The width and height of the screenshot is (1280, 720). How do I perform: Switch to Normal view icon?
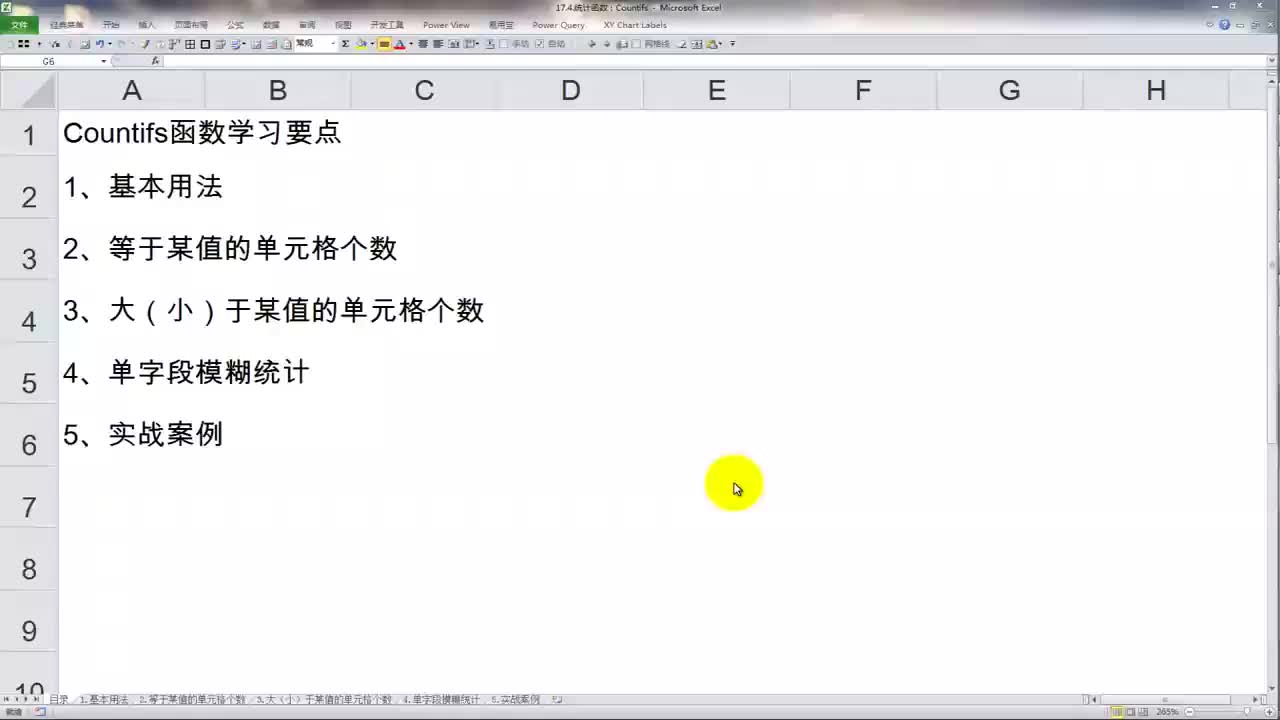pos(1117,711)
